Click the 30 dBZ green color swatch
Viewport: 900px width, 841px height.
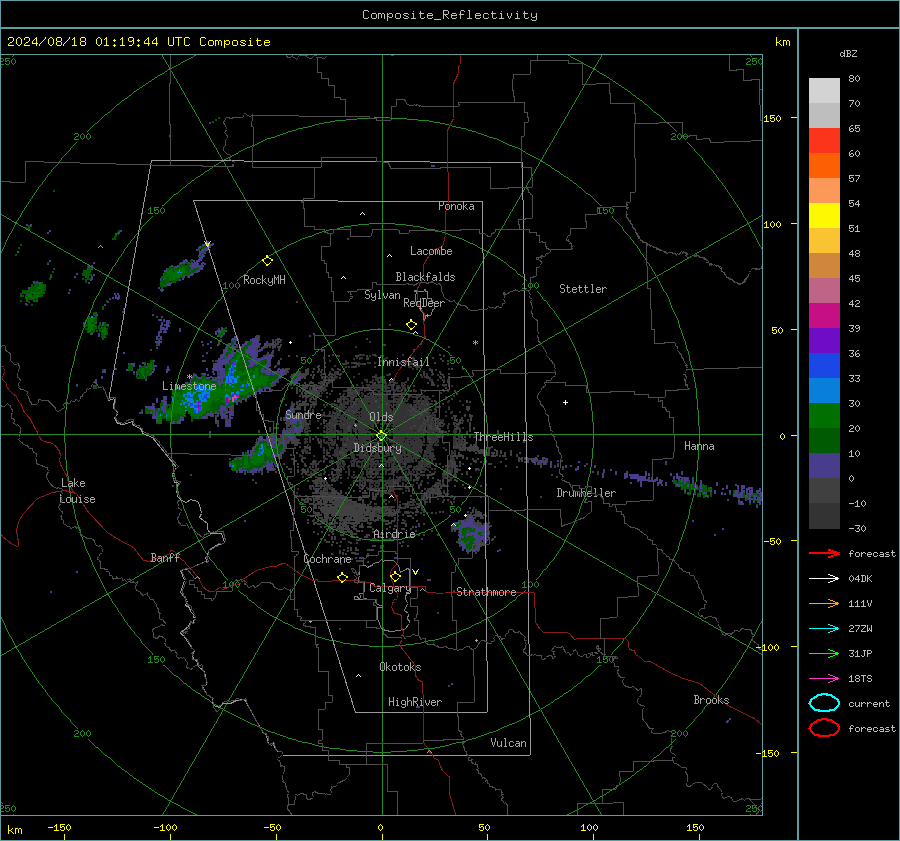(x=824, y=416)
